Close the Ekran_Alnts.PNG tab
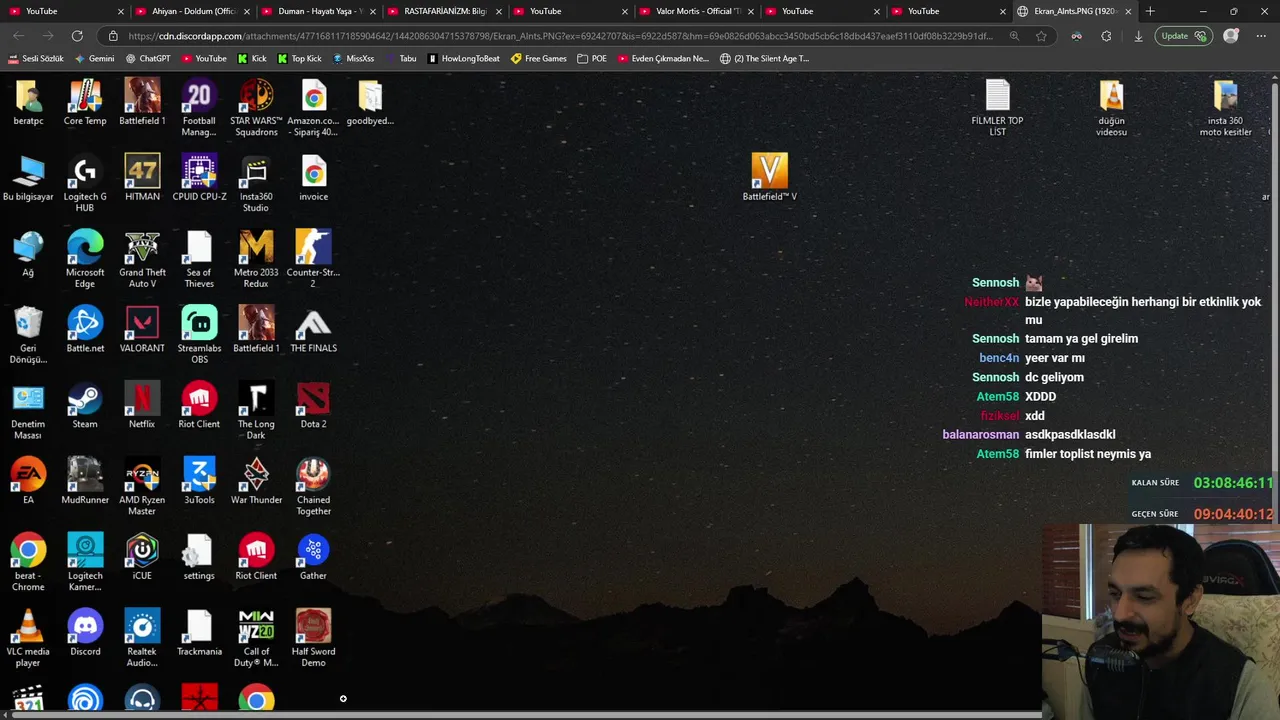Image resolution: width=1280 pixels, height=720 pixels. click(x=1128, y=11)
